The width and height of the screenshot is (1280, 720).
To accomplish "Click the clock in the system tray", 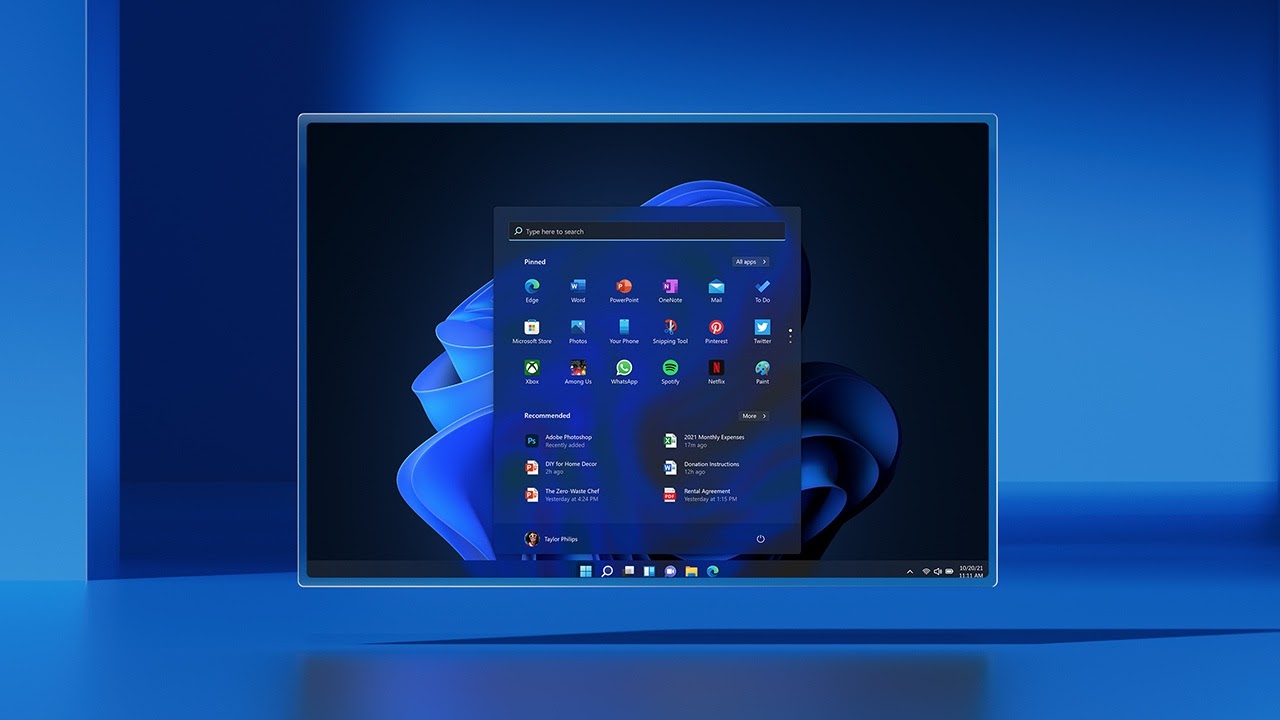I will 973,572.
